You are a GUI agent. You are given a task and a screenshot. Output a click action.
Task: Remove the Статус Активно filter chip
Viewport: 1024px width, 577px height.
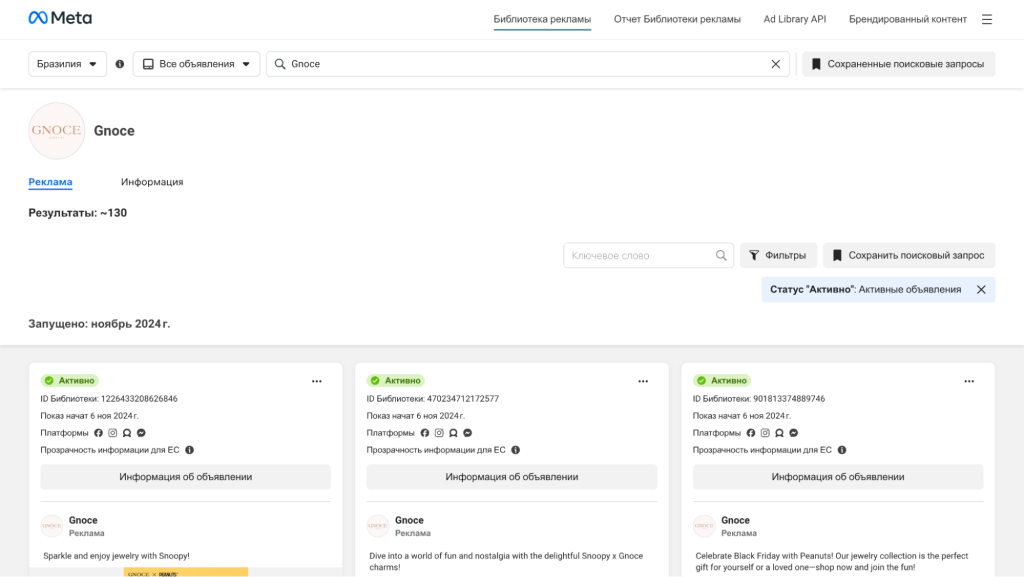981,290
